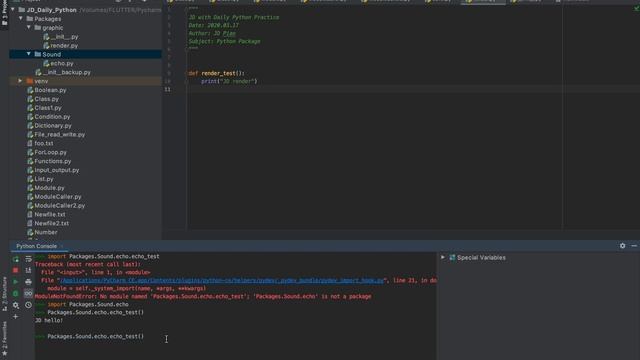Image resolution: width=640 pixels, height=360 pixels.
Task: Open File_read_write.py file
Action: [60, 134]
